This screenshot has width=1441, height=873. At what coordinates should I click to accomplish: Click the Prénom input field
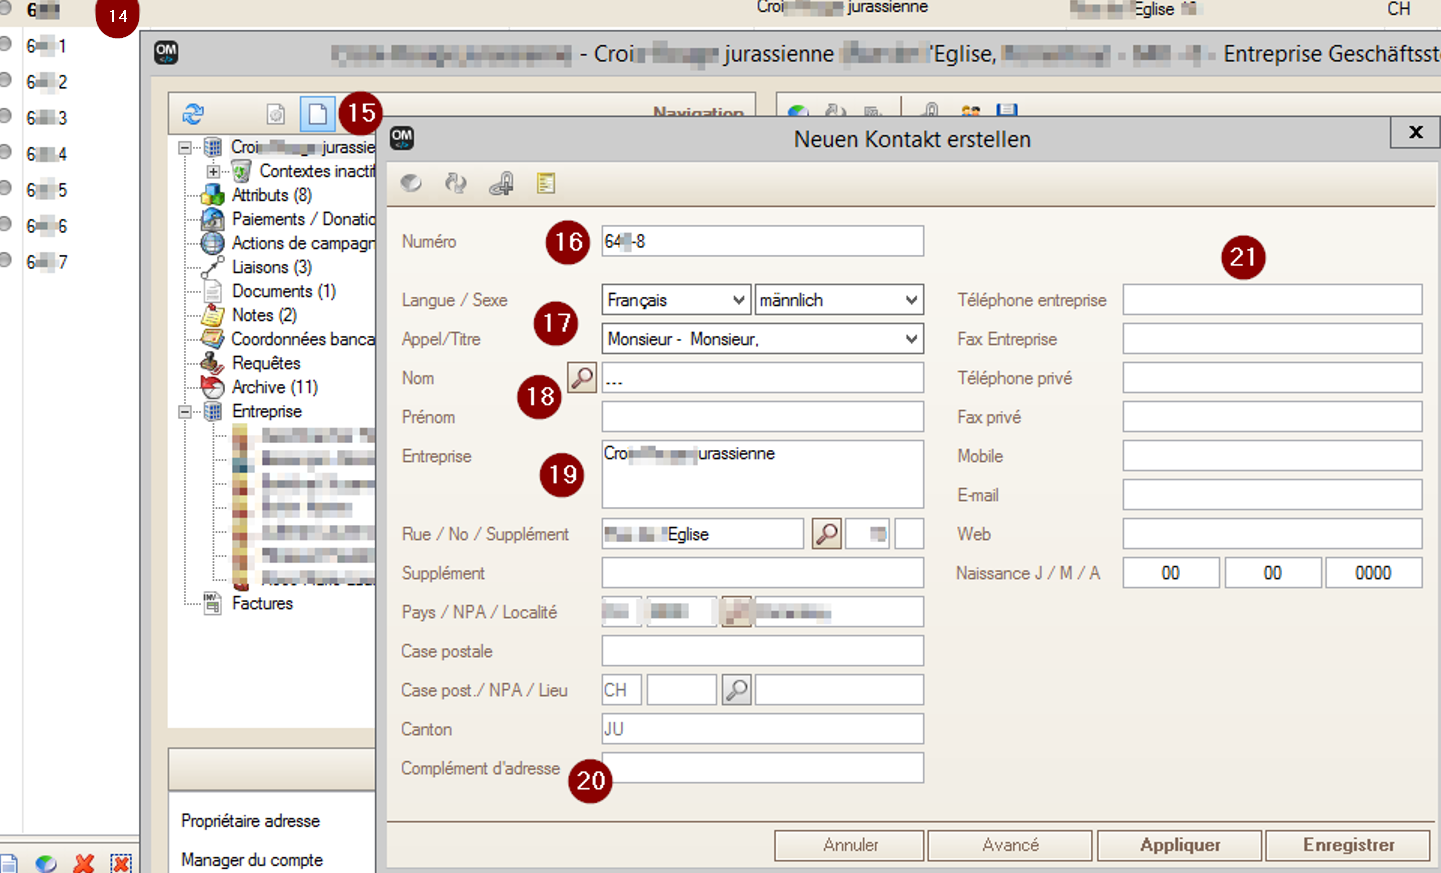pos(762,417)
